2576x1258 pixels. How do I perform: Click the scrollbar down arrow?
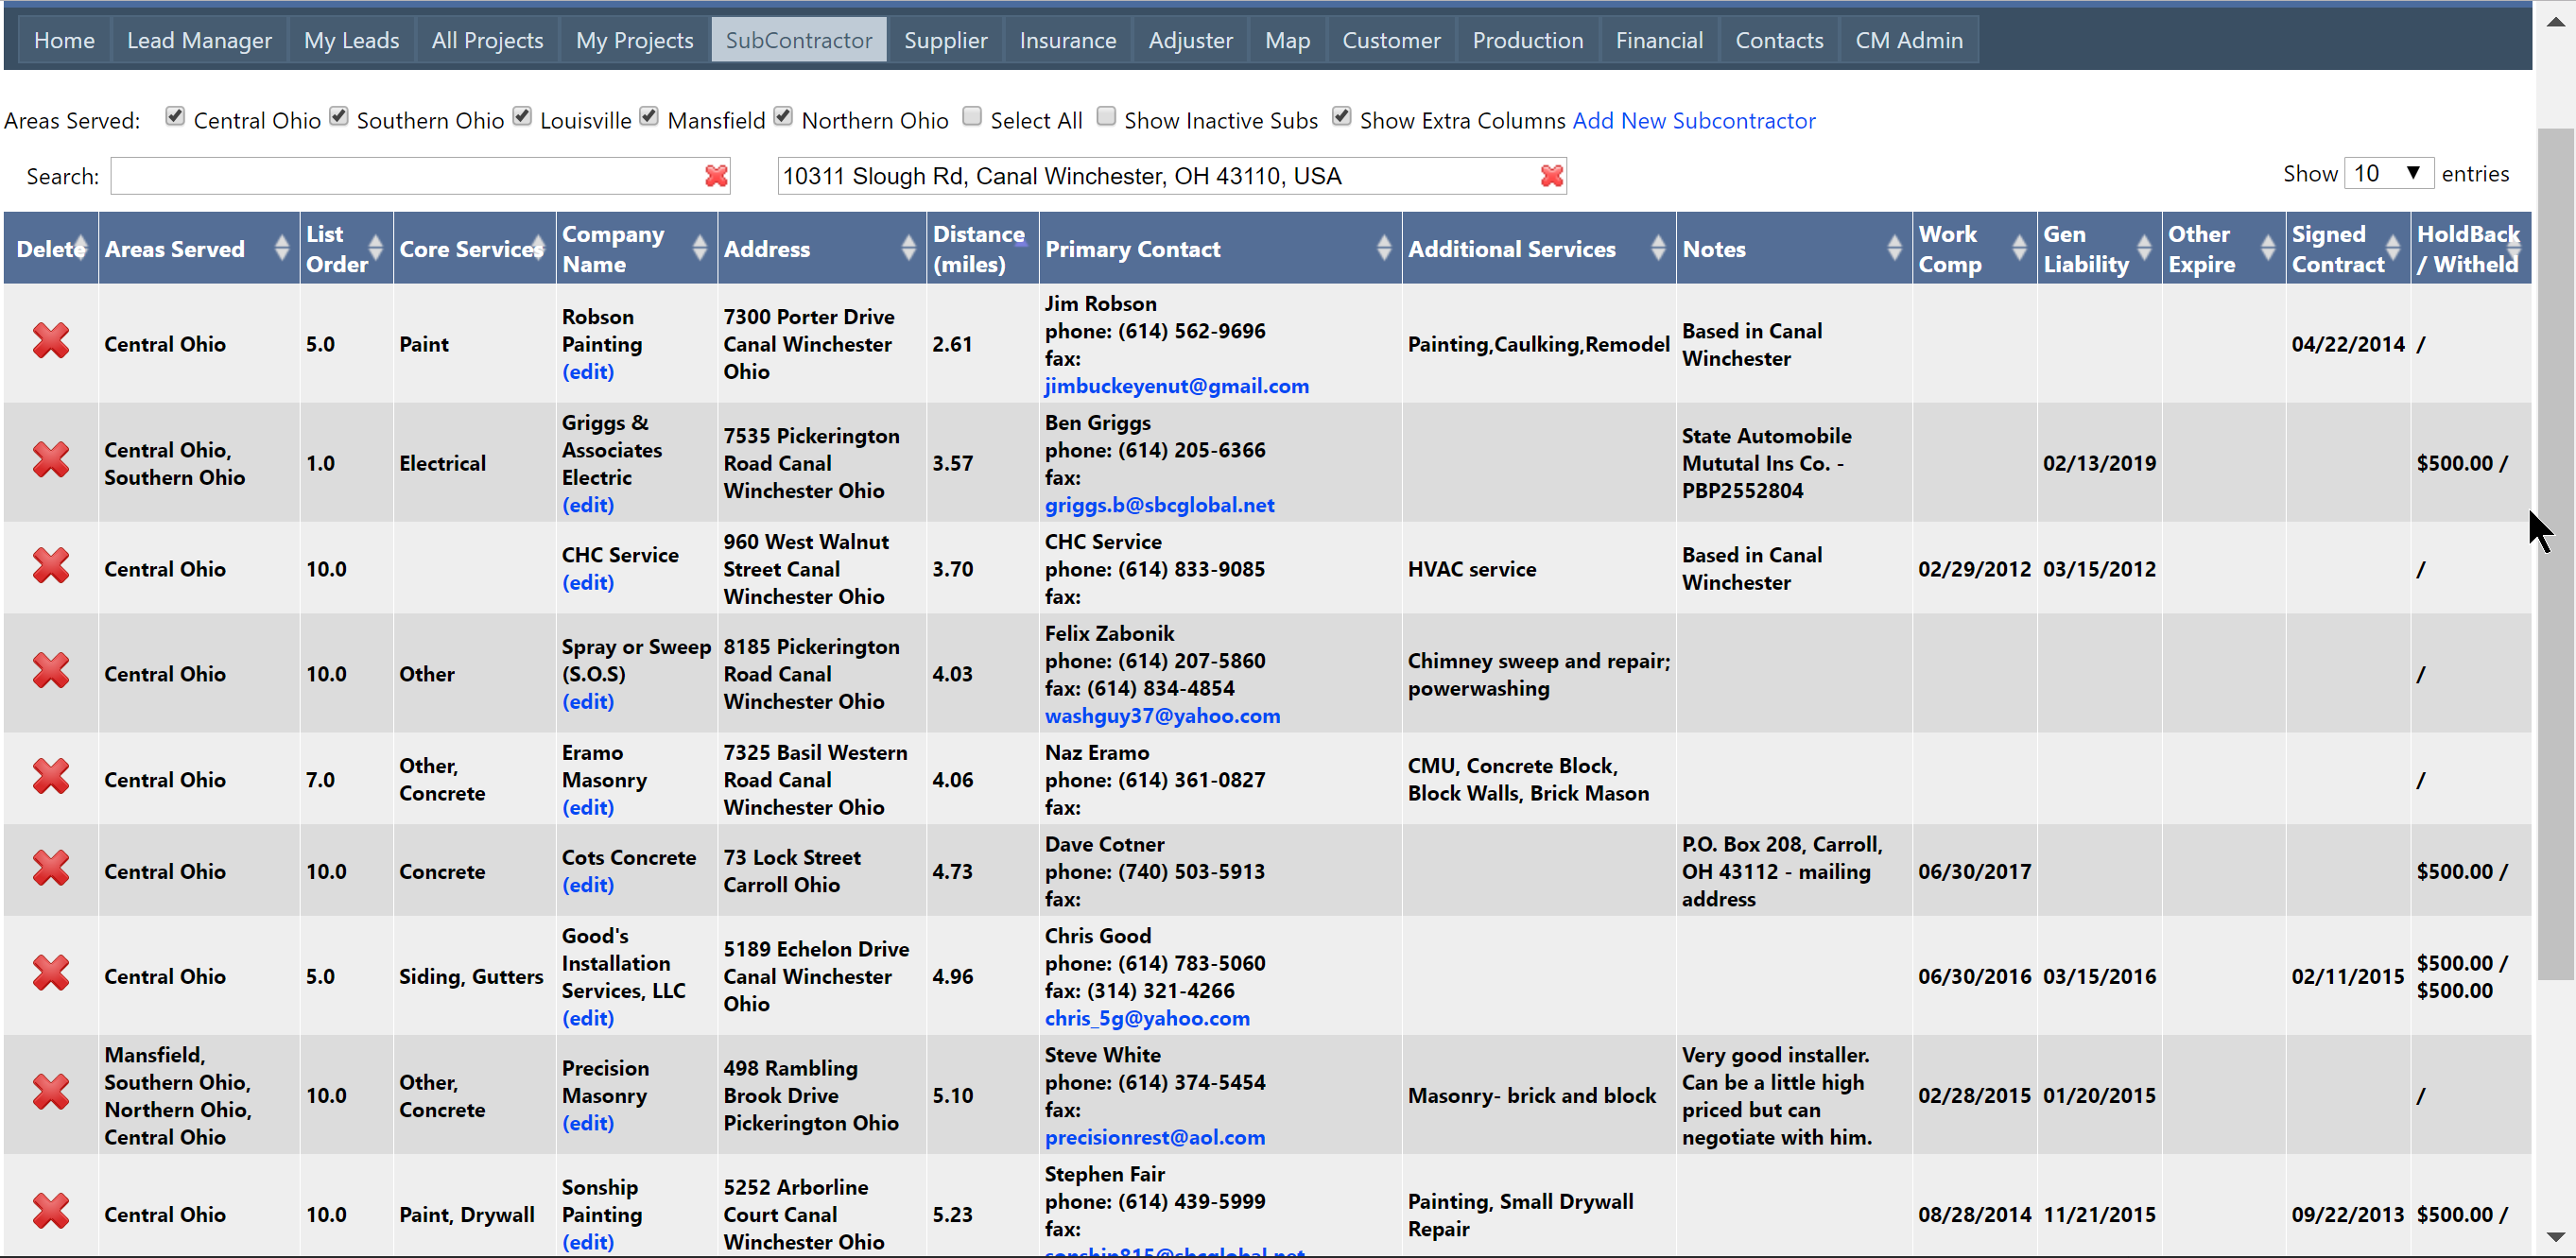coord(2555,1238)
